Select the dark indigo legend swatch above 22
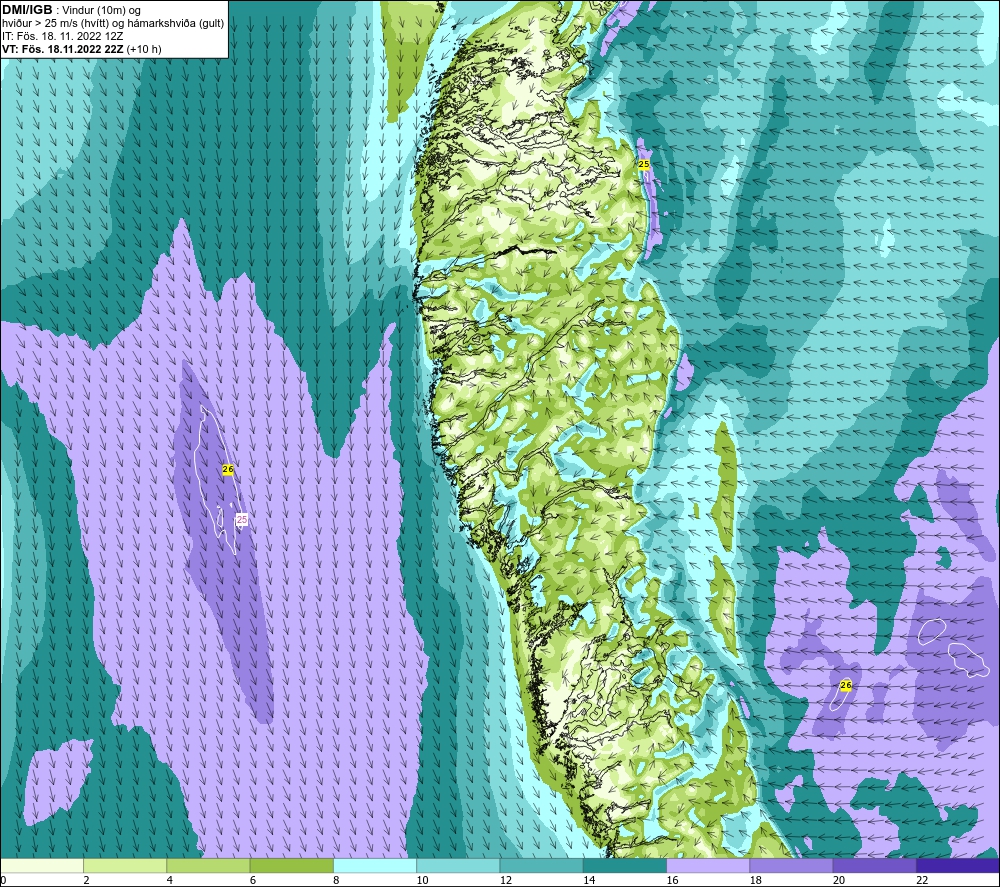 958,866
